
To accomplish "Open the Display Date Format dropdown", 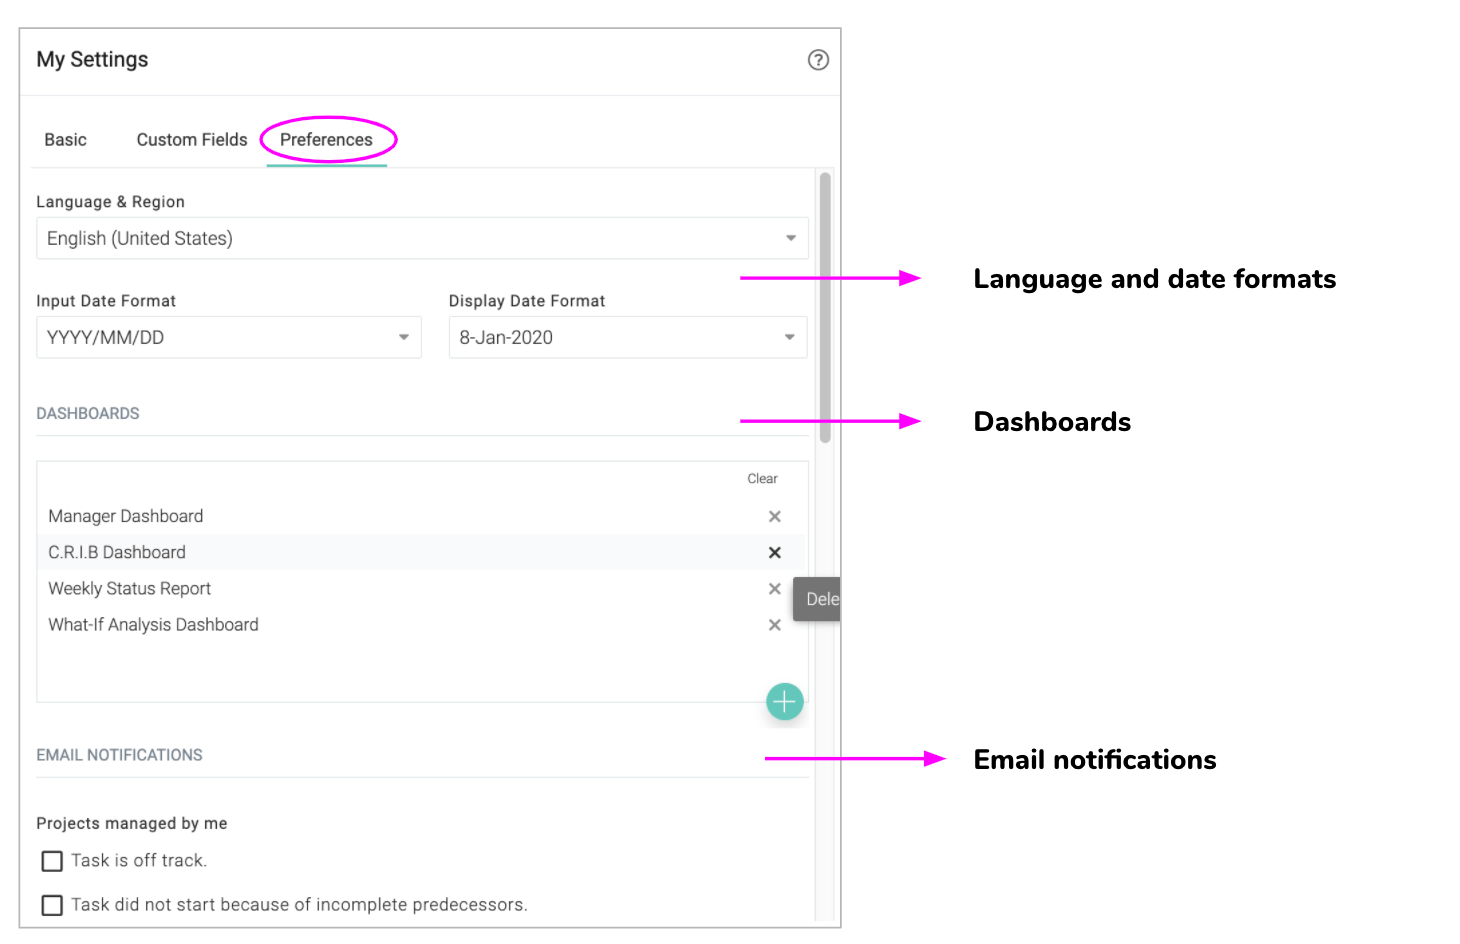I will tap(627, 338).
